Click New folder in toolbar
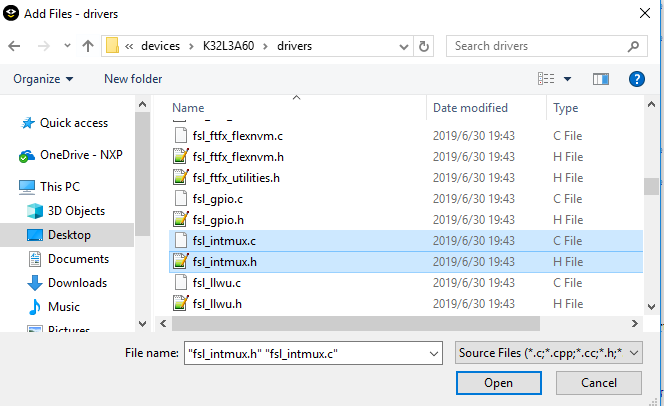This screenshot has width=664, height=406. tap(133, 78)
